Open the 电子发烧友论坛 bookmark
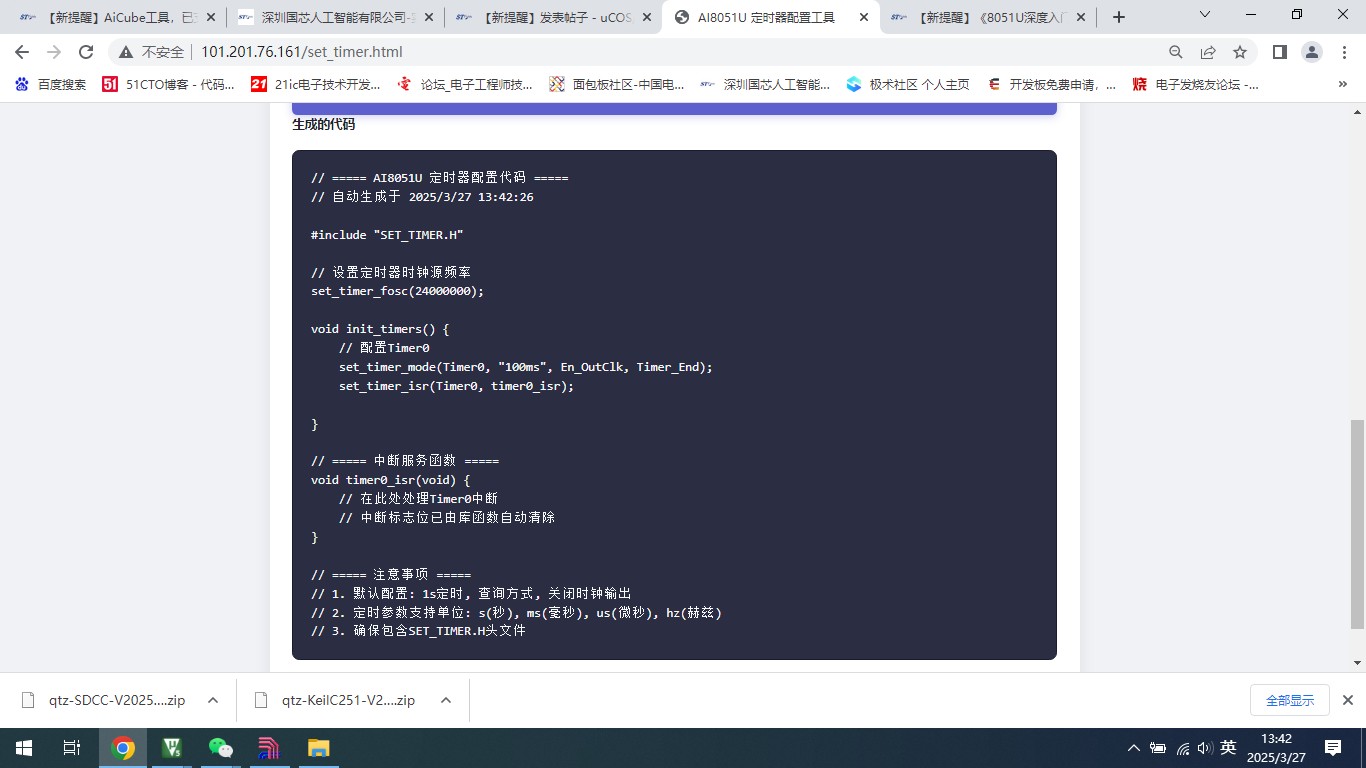This screenshot has height=768, width=1366. click(x=1196, y=85)
